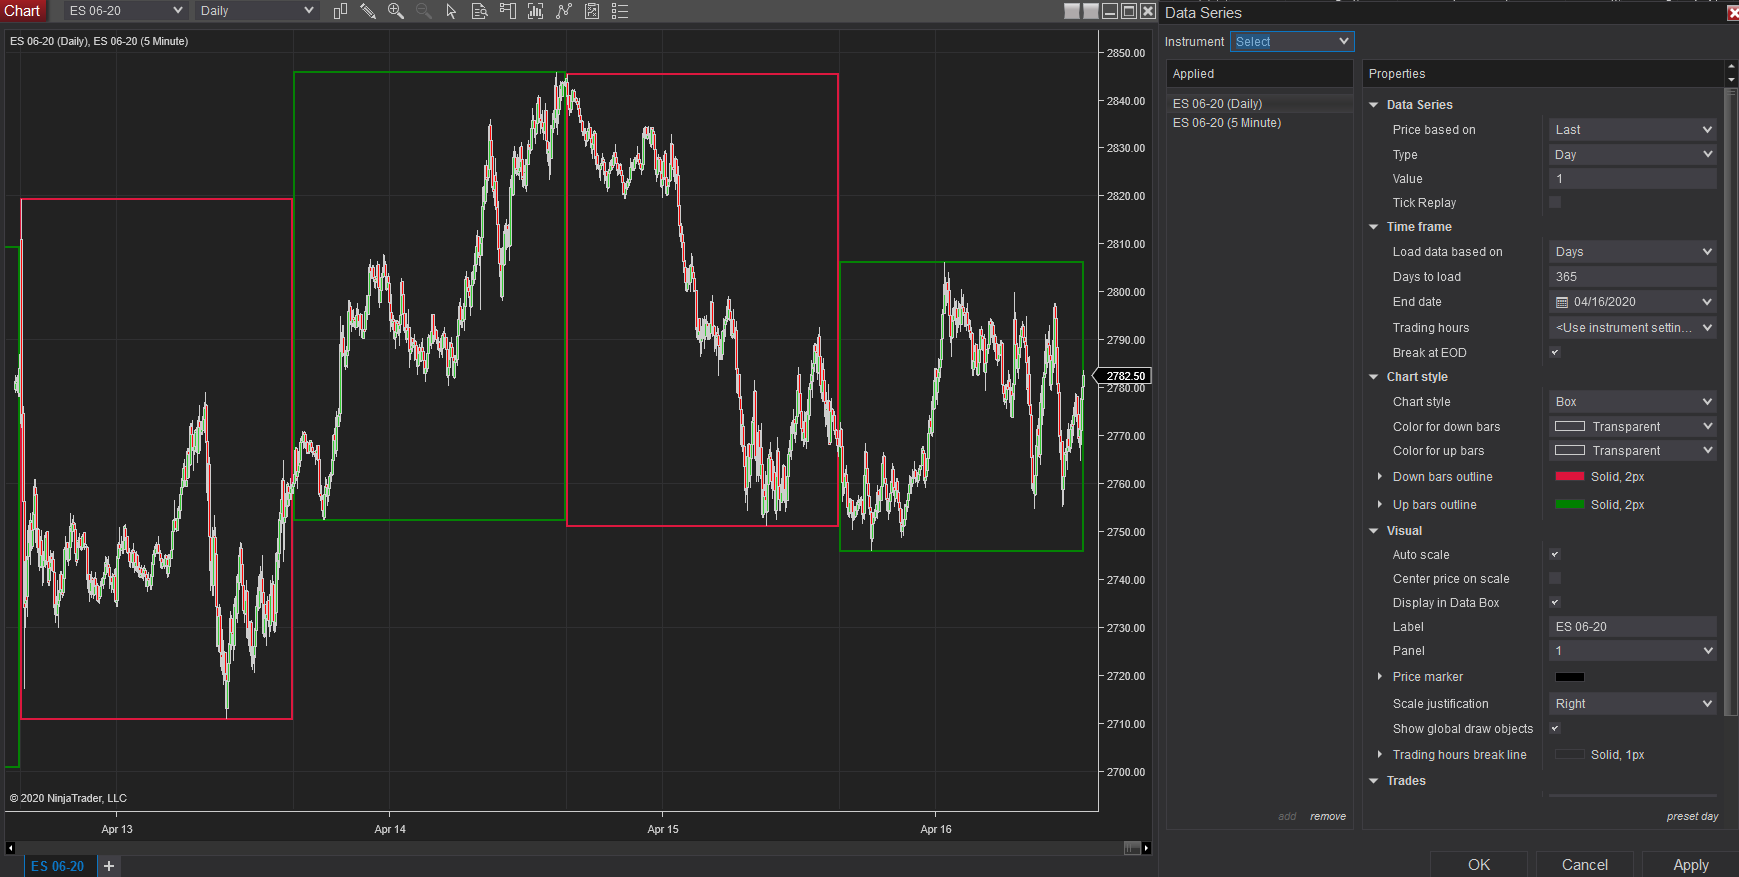Open the Strategies icon
1739x877 pixels.
pyautogui.click(x=592, y=11)
